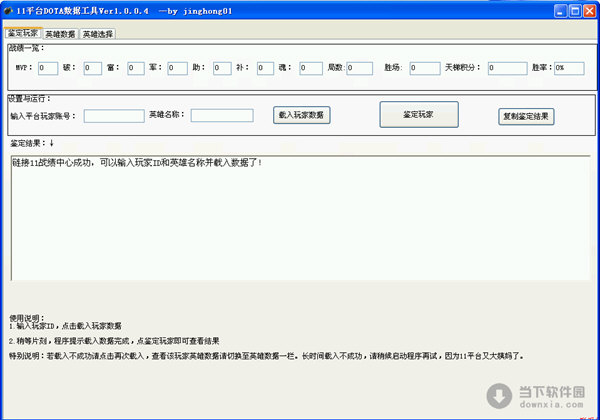Click the 补 value field
The width and height of the screenshot is (600, 420).
(x=265, y=68)
